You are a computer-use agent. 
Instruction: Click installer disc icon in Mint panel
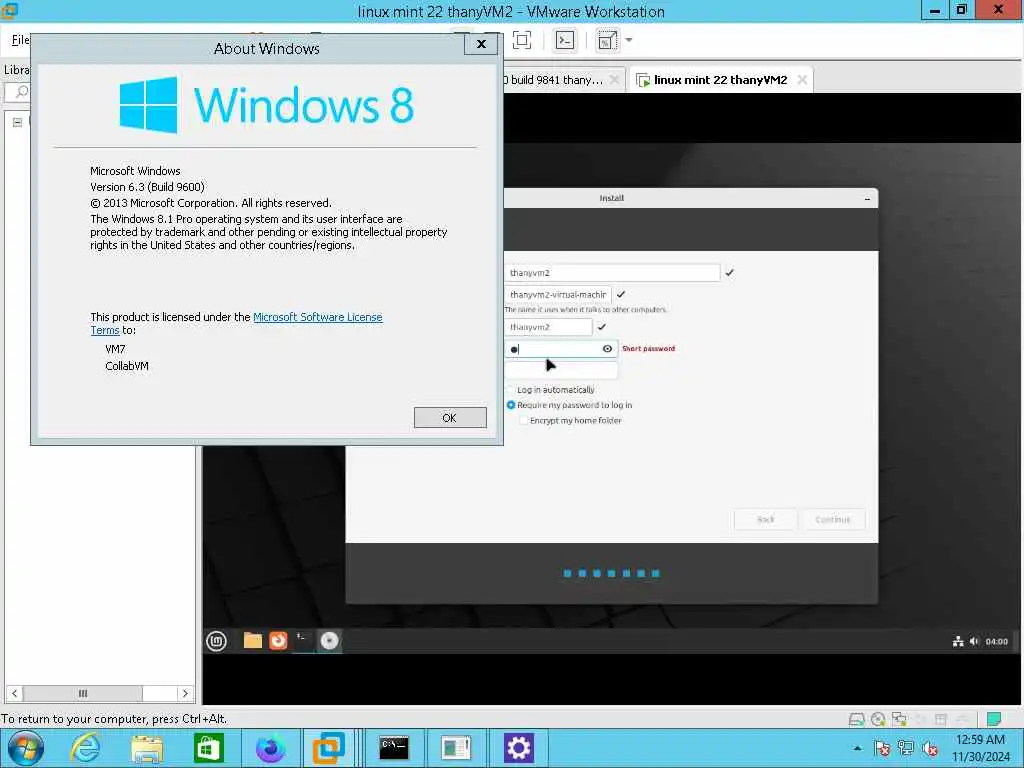click(330, 641)
